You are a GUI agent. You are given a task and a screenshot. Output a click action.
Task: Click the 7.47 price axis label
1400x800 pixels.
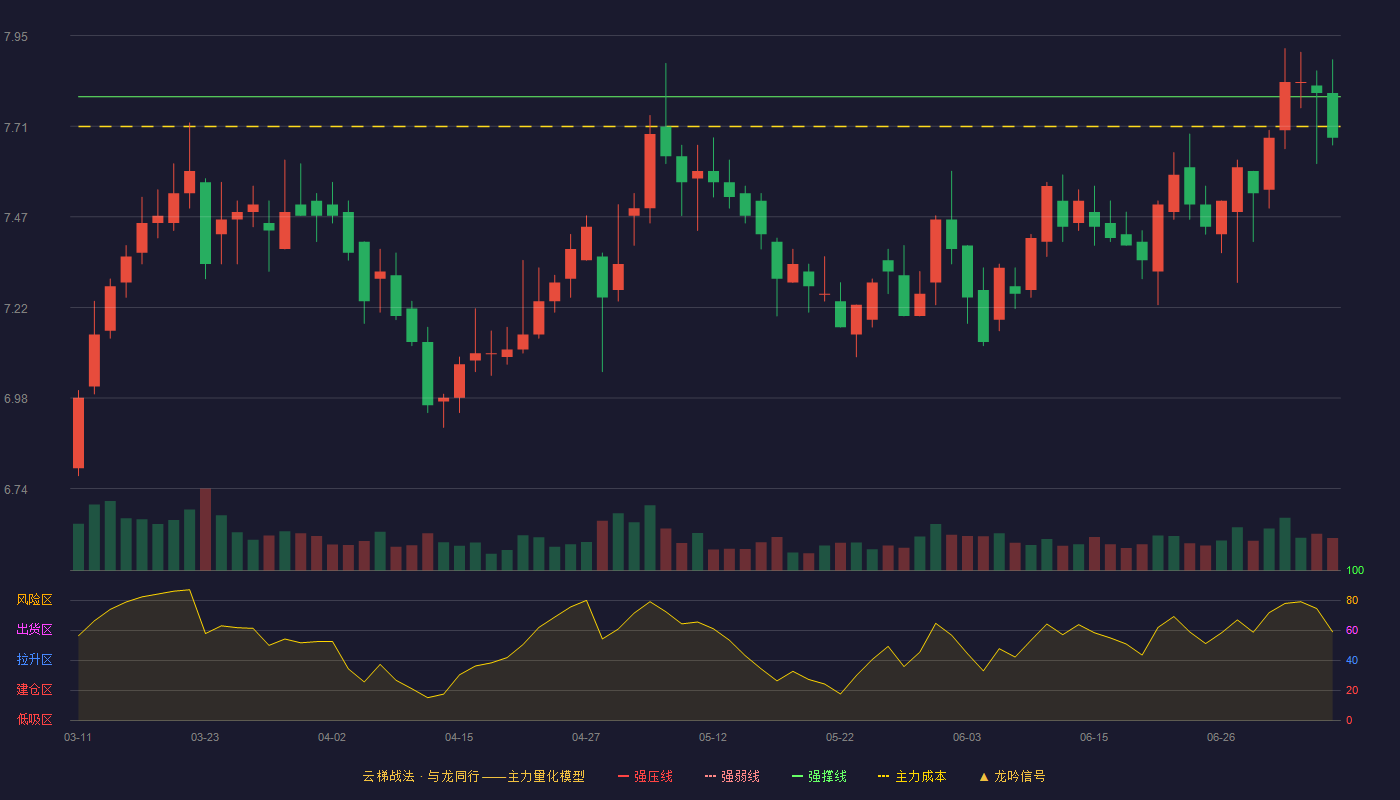point(16,217)
